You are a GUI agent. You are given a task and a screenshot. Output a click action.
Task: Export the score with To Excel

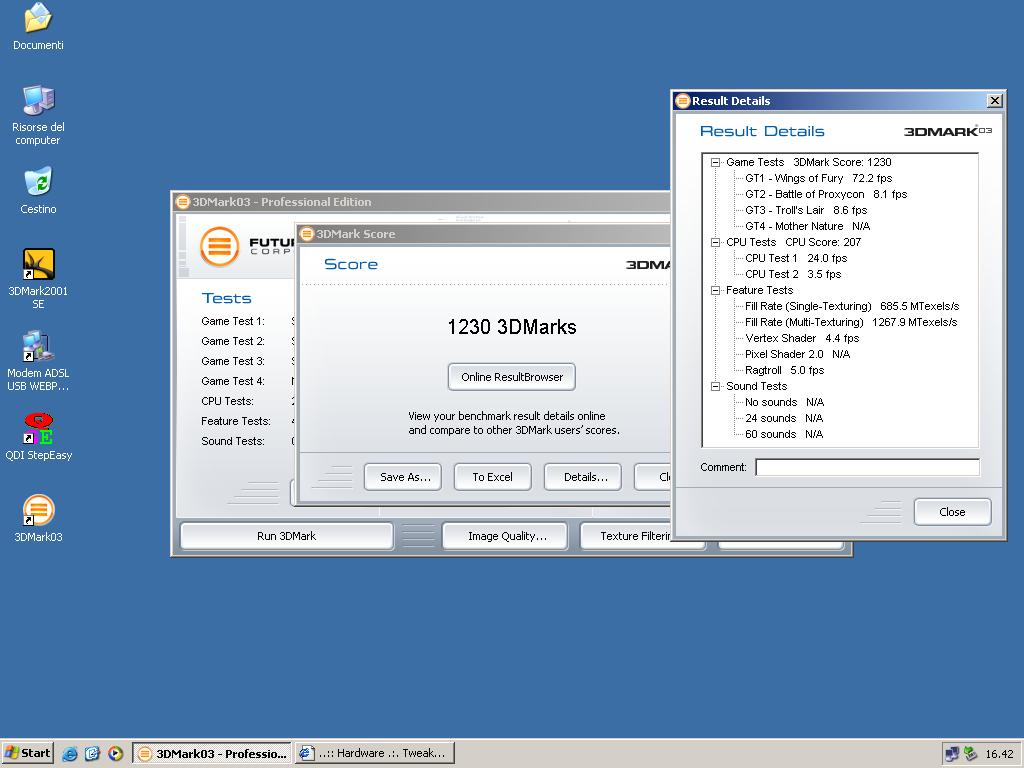click(x=492, y=477)
